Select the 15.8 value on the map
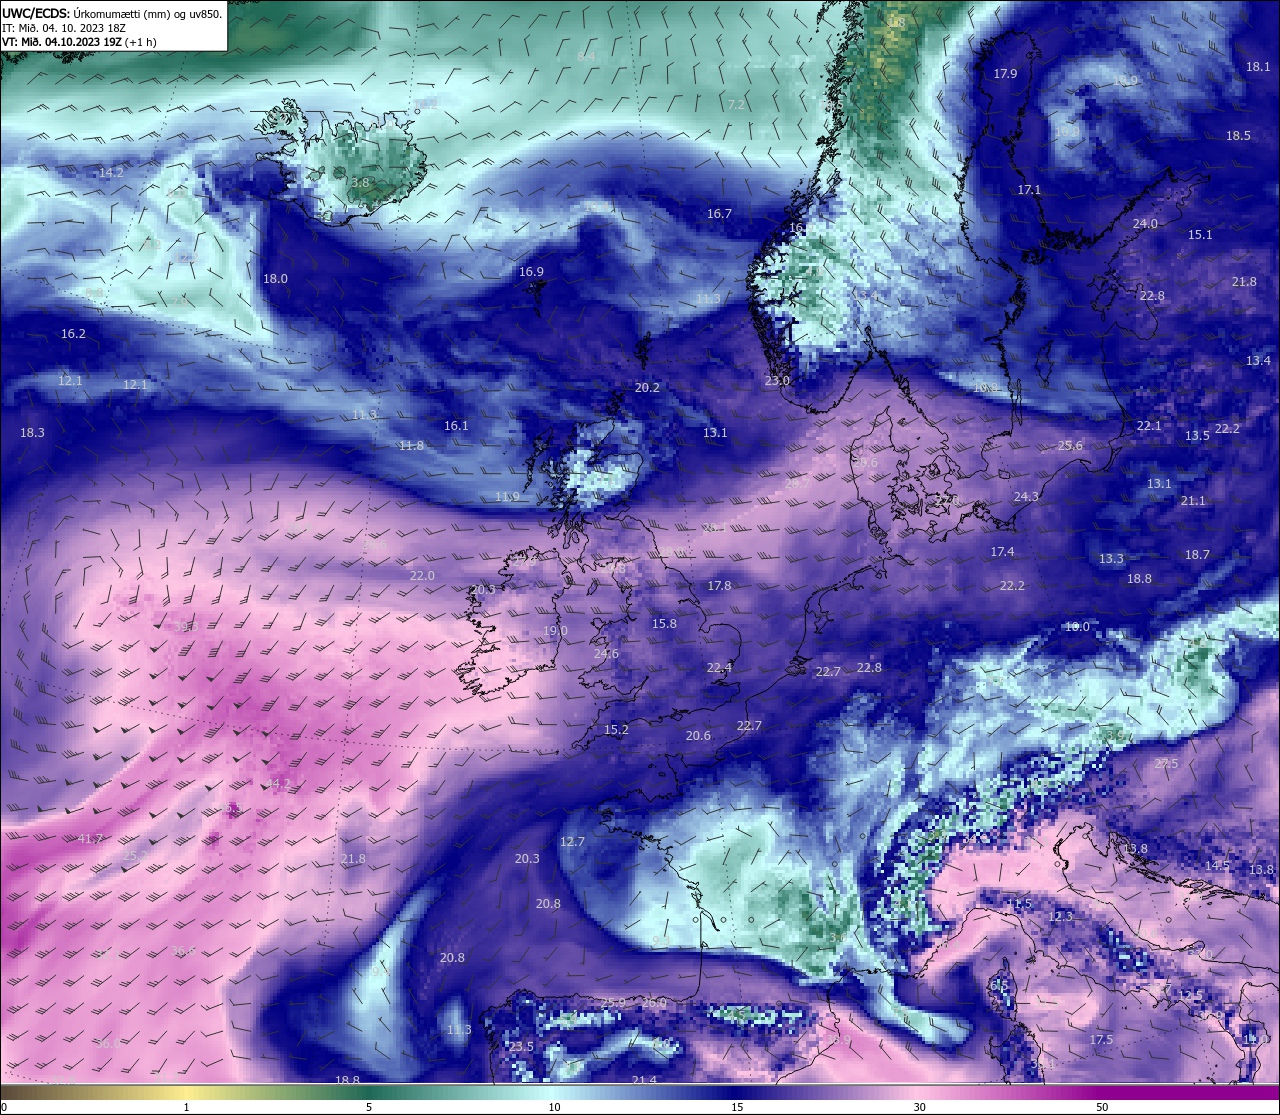 point(664,624)
